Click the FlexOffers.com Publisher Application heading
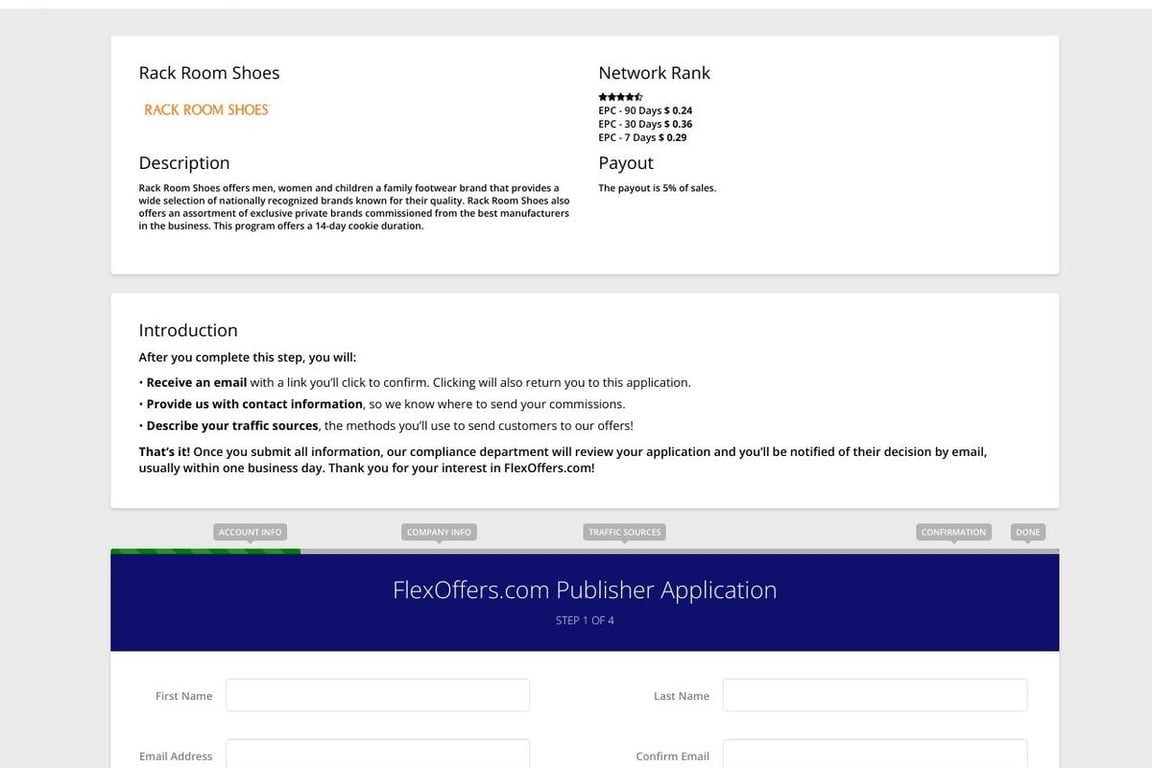 click(x=584, y=590)
